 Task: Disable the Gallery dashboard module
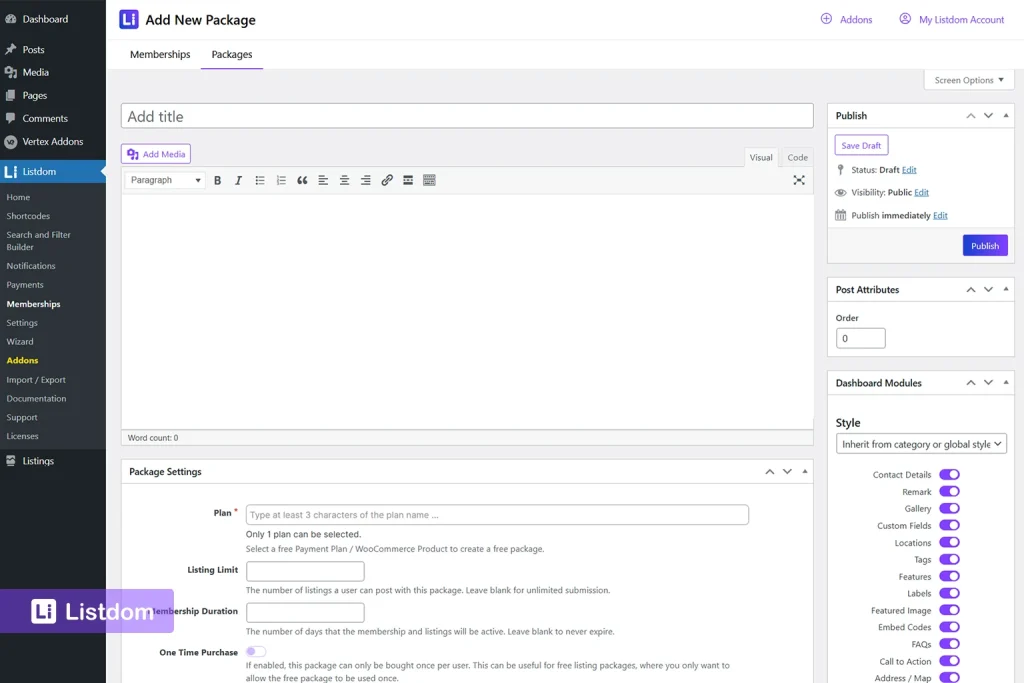pyautogui.click(x=949, y=508)
